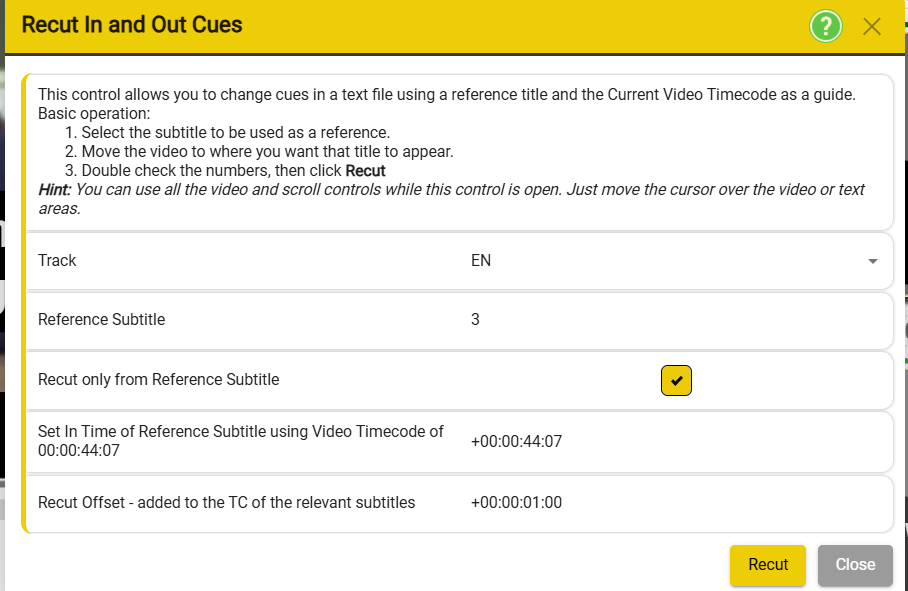Image resolution: width=908 pixels, height=591 pixels.
Task: Open help via the green question mark icon
Action: pos(825,26)
